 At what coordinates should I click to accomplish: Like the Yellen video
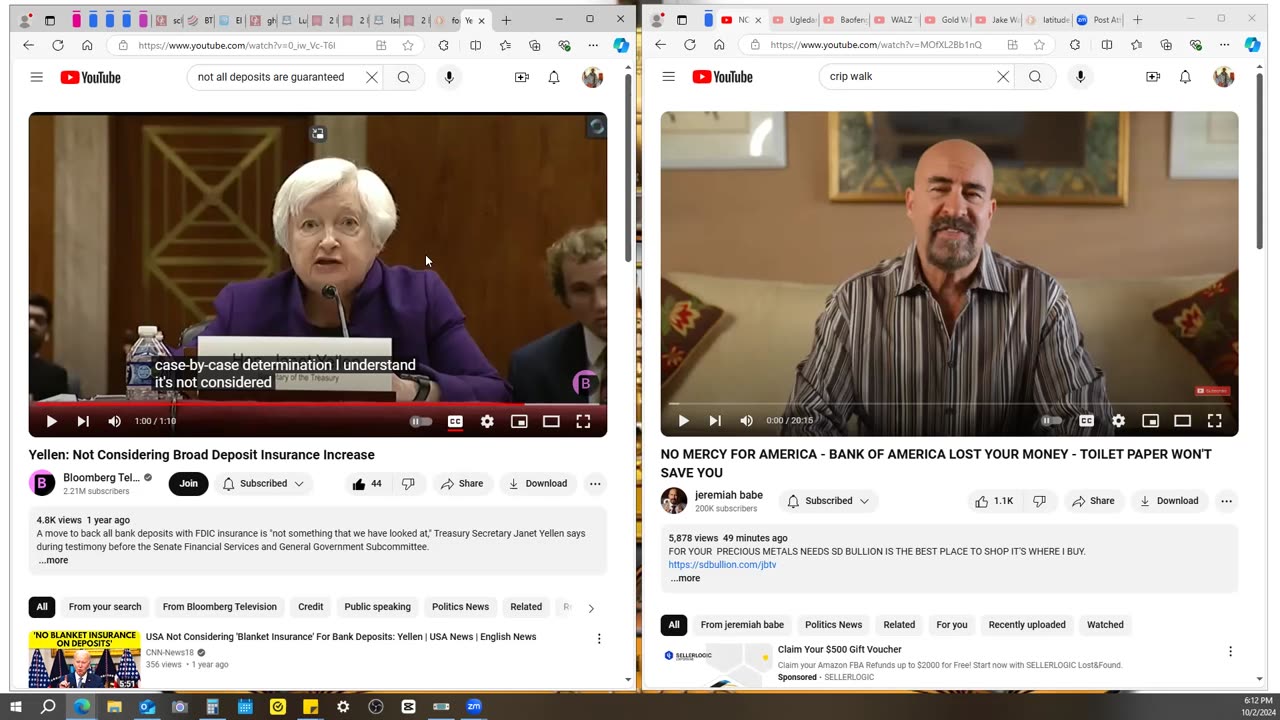pyautogui.click(x=367, y=484)
